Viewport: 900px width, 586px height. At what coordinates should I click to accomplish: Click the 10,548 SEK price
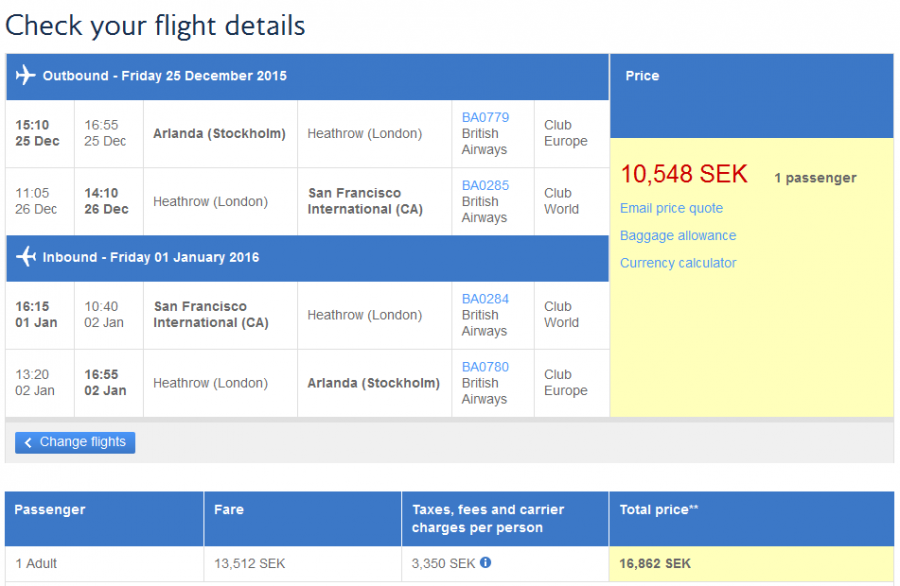pyautogui.click(x=684, y=175)
